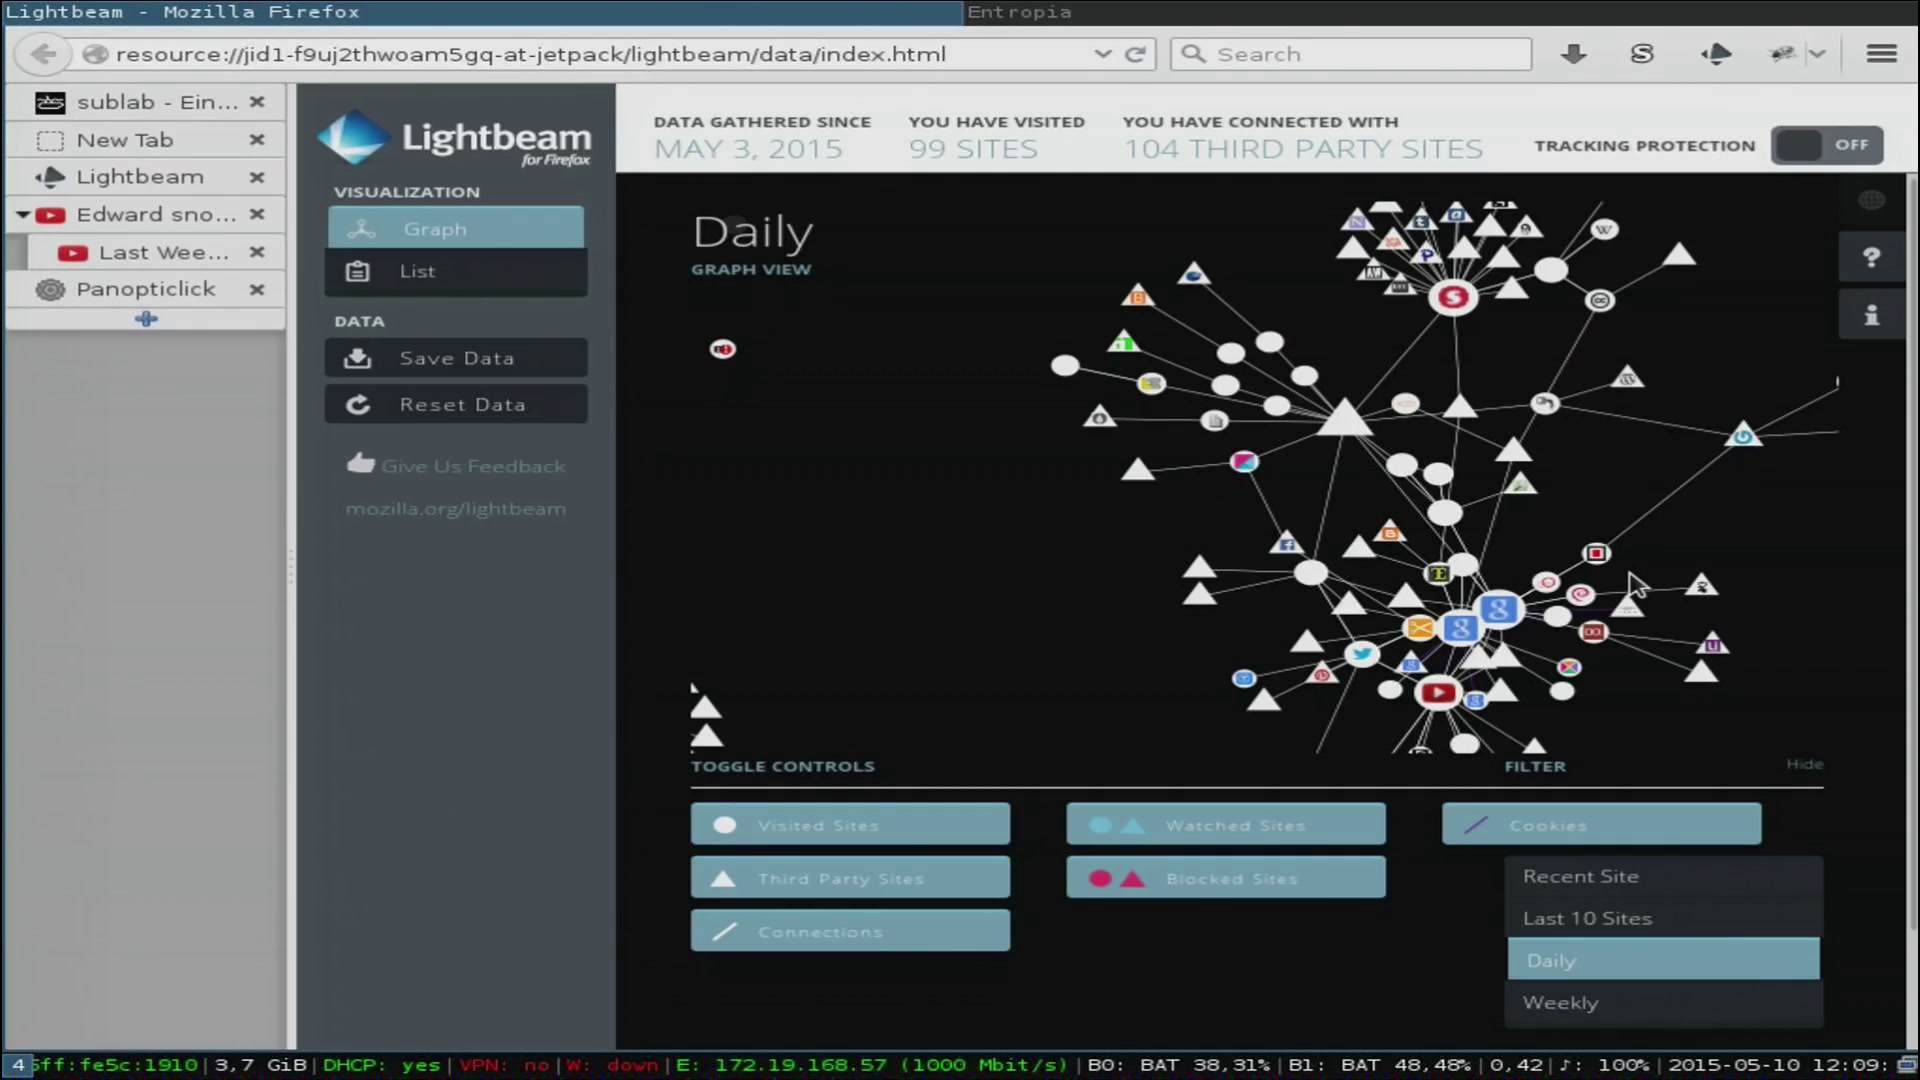The width and height of the screenshot is (1920, 1080).
Task: Click Give Us Feedback link
Action: point(457,465)
